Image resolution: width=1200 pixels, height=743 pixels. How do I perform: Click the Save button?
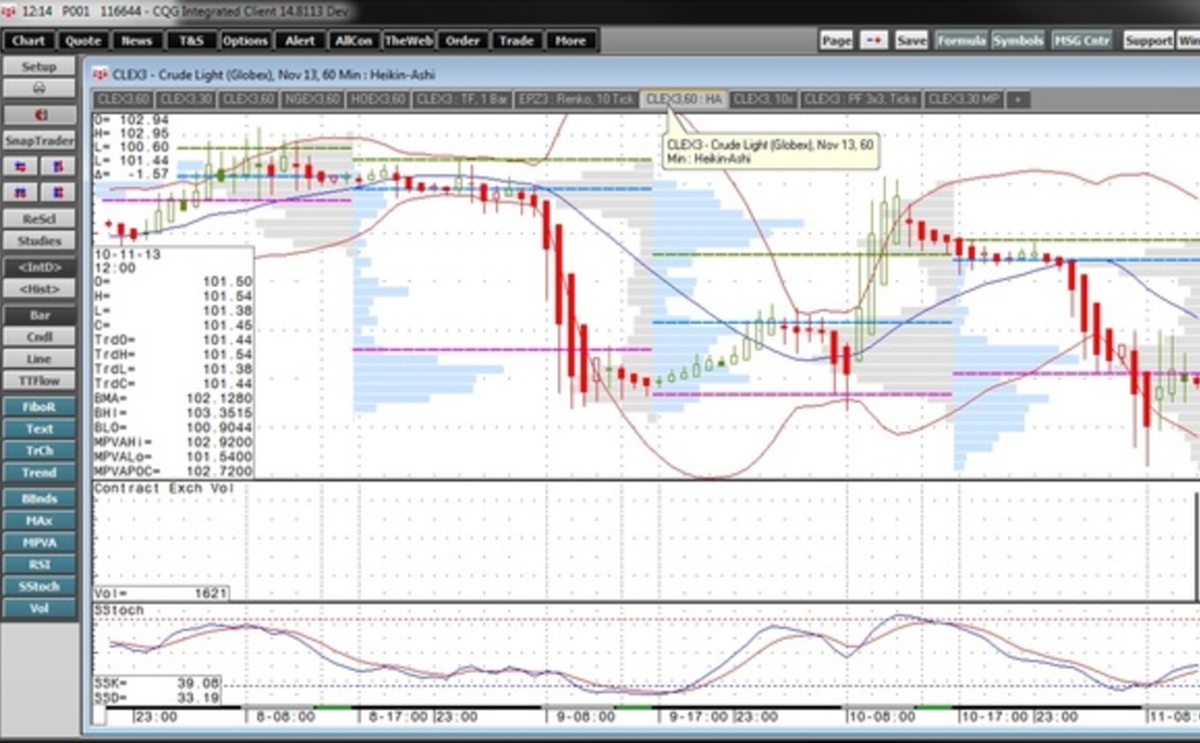point(910,41)
